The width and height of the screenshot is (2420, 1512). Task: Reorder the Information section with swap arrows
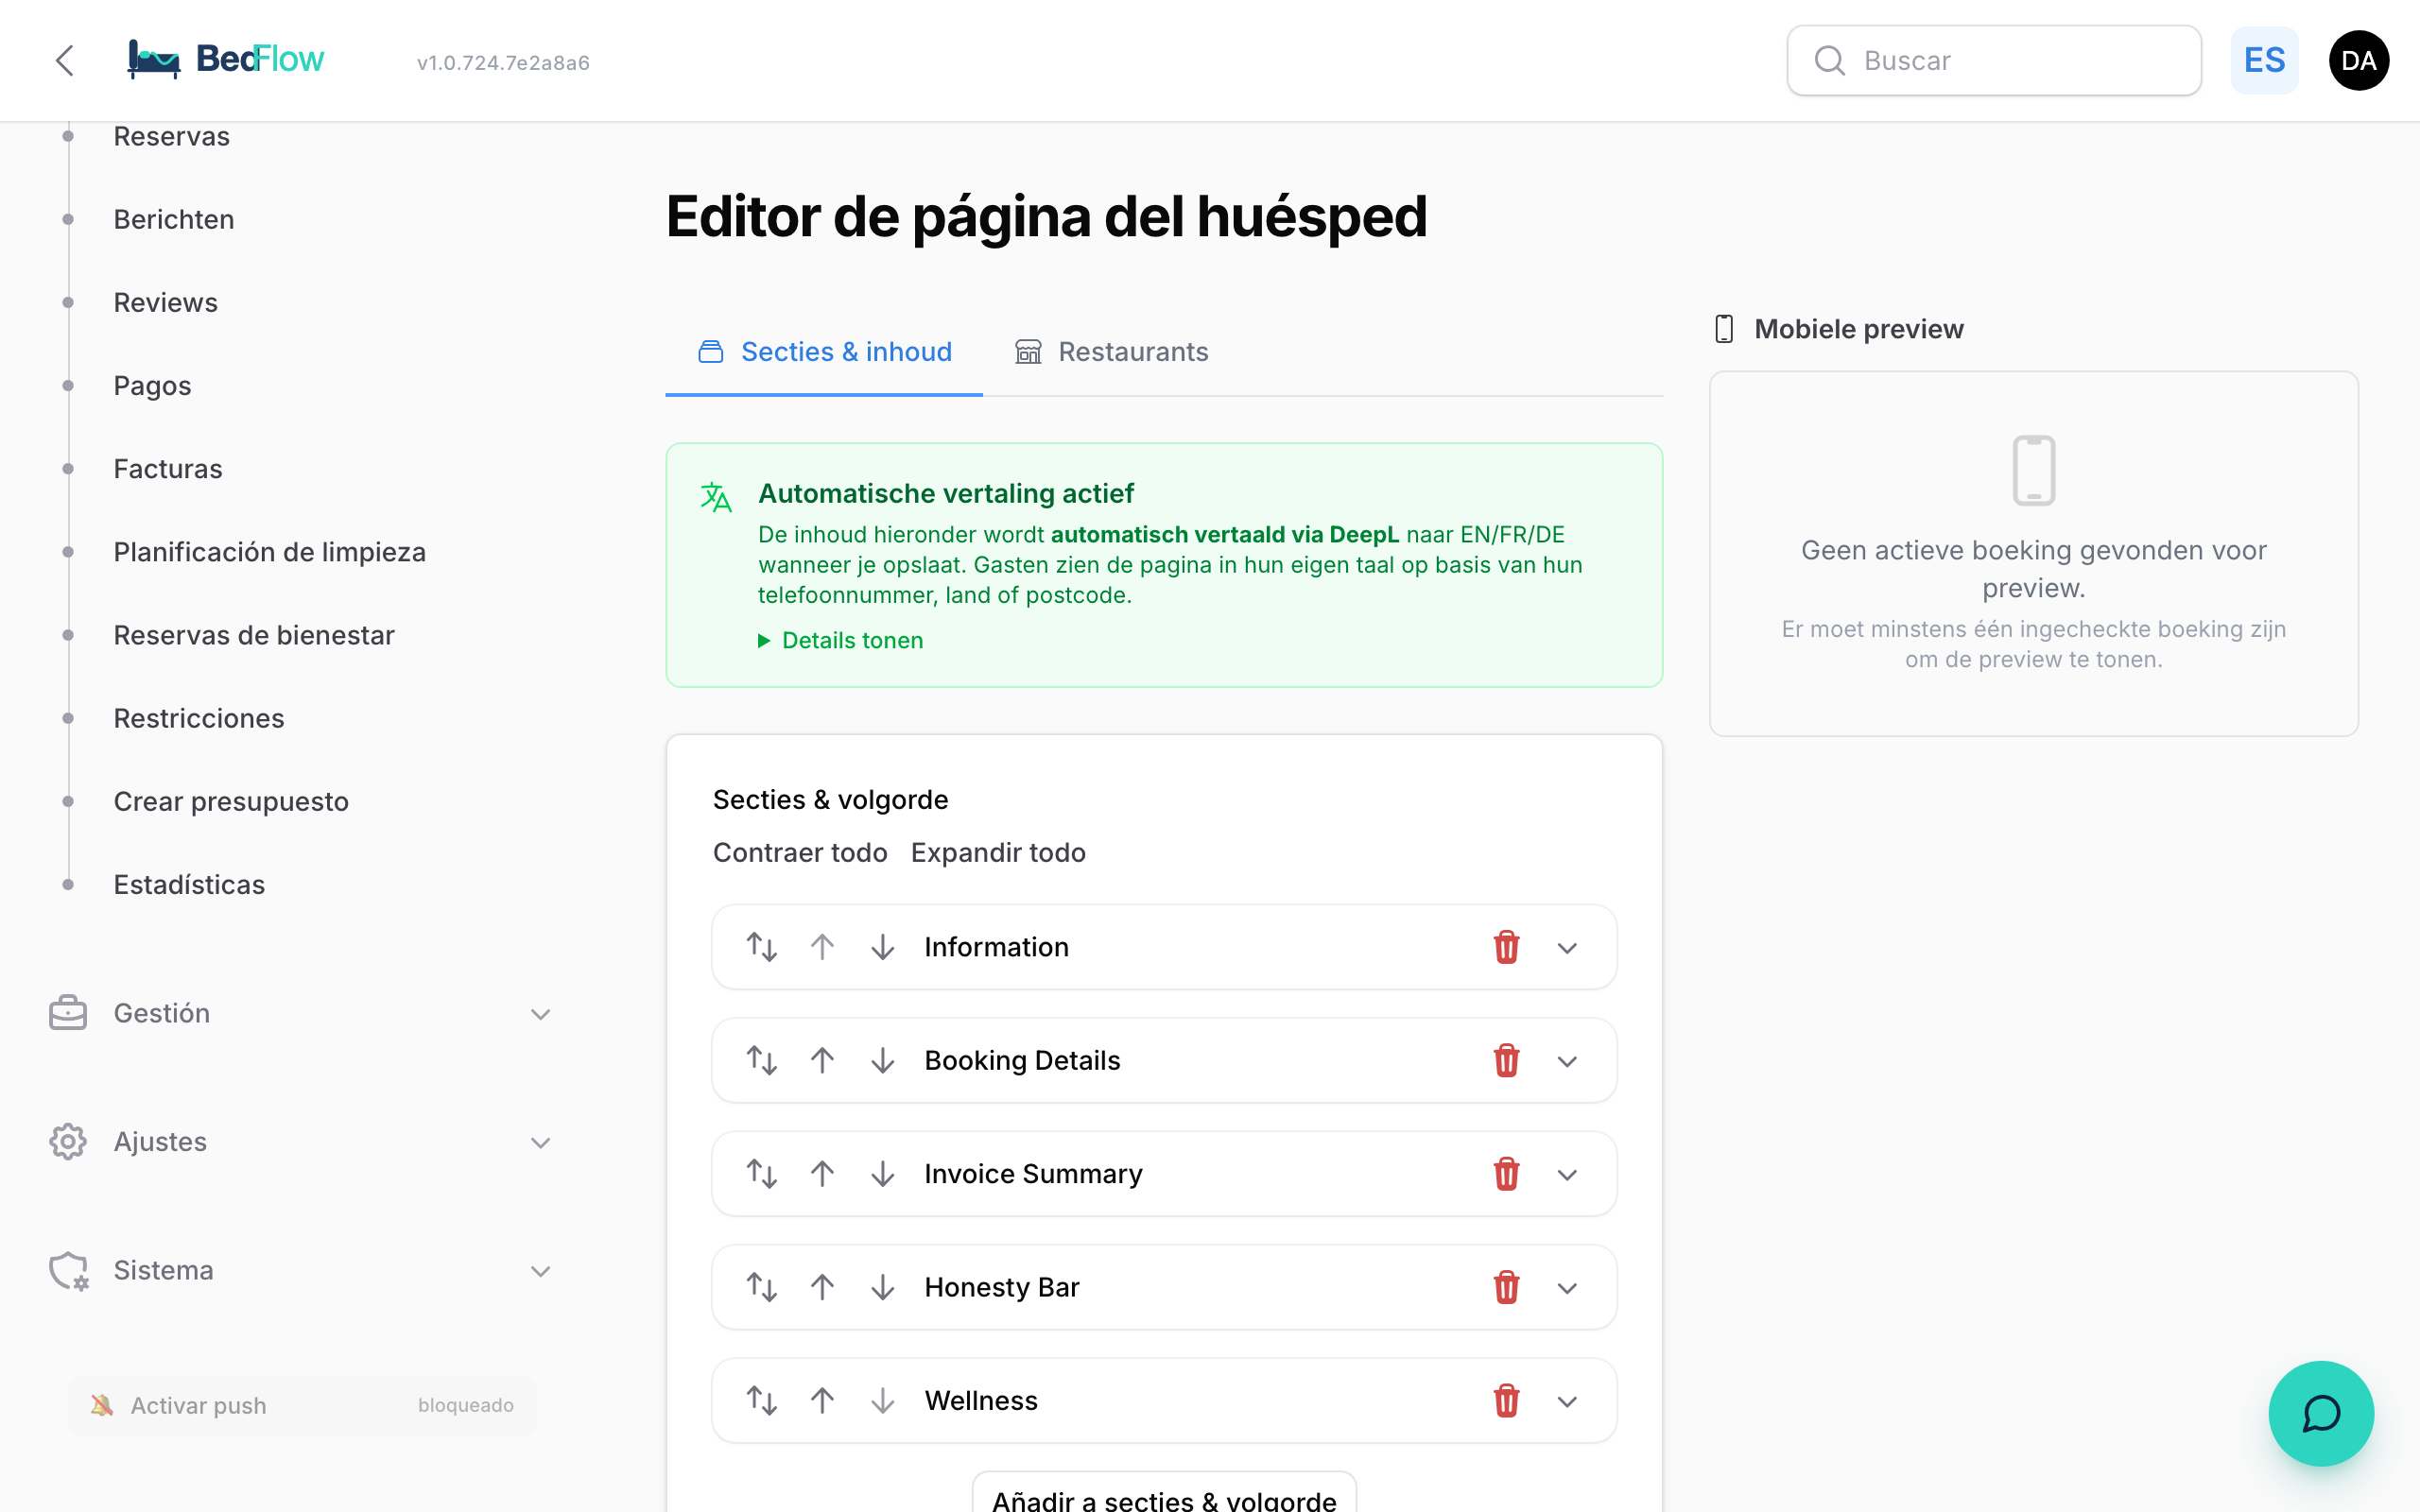(x=762, y=947)
